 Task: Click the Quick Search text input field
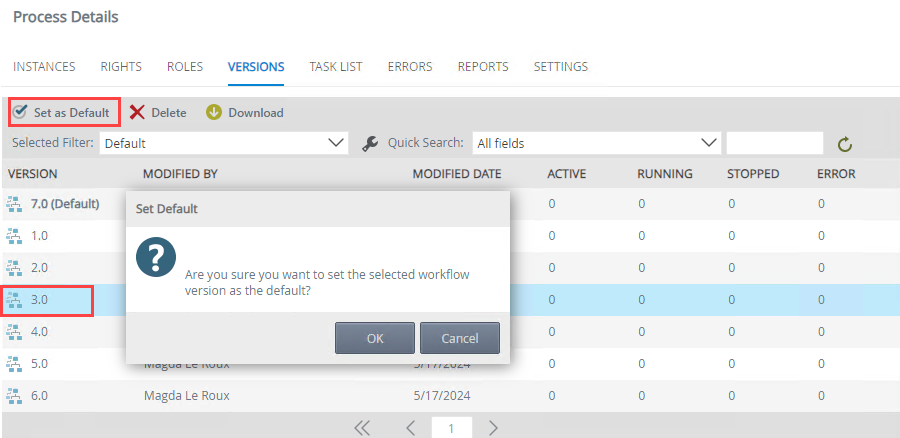[774, 144]
